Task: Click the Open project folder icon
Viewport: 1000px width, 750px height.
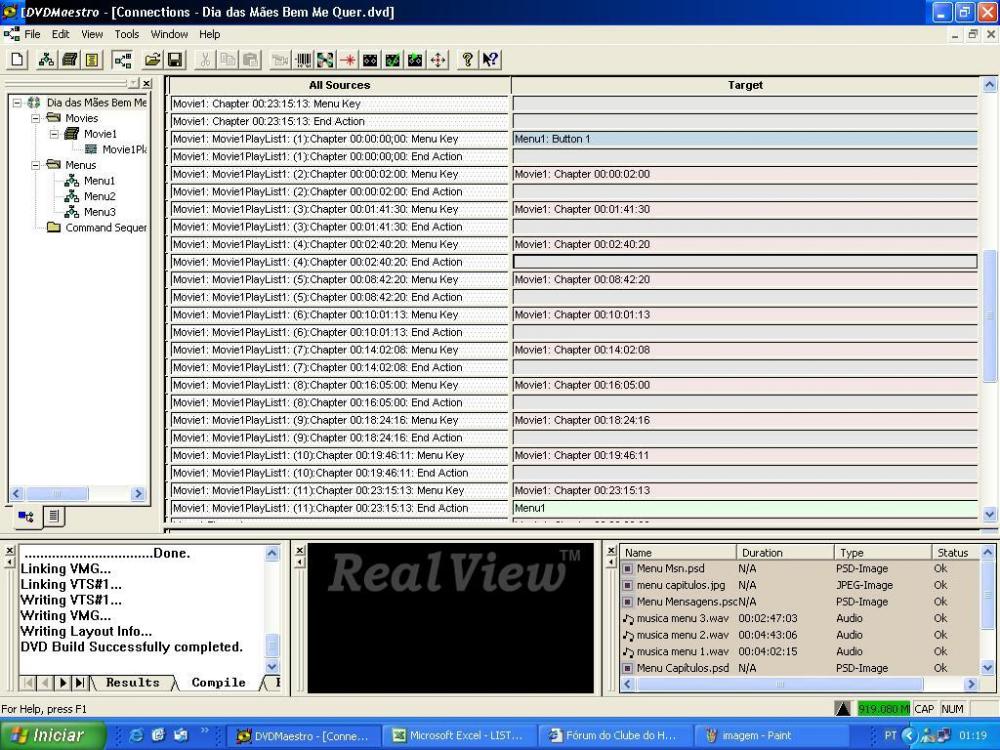Action: [153, 60]
